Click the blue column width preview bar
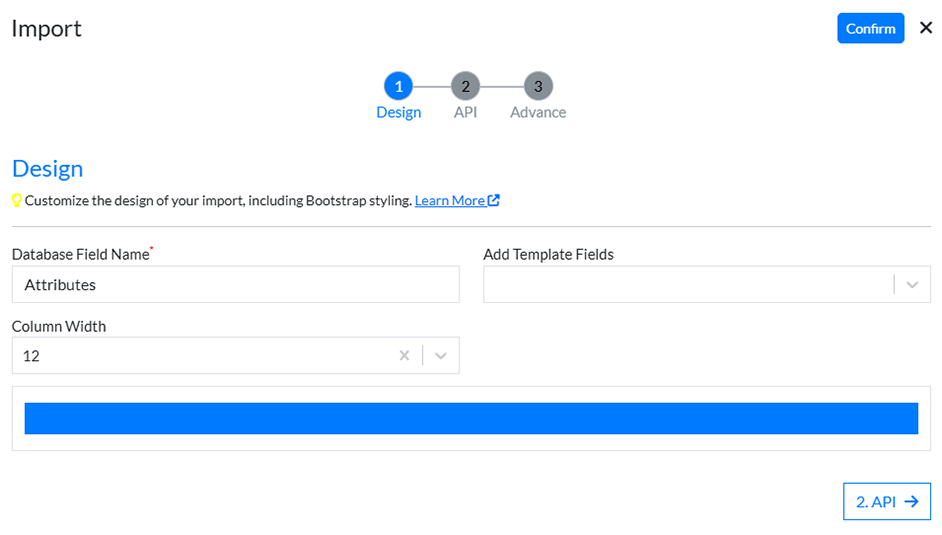942x535 pixels. (471, 418)
